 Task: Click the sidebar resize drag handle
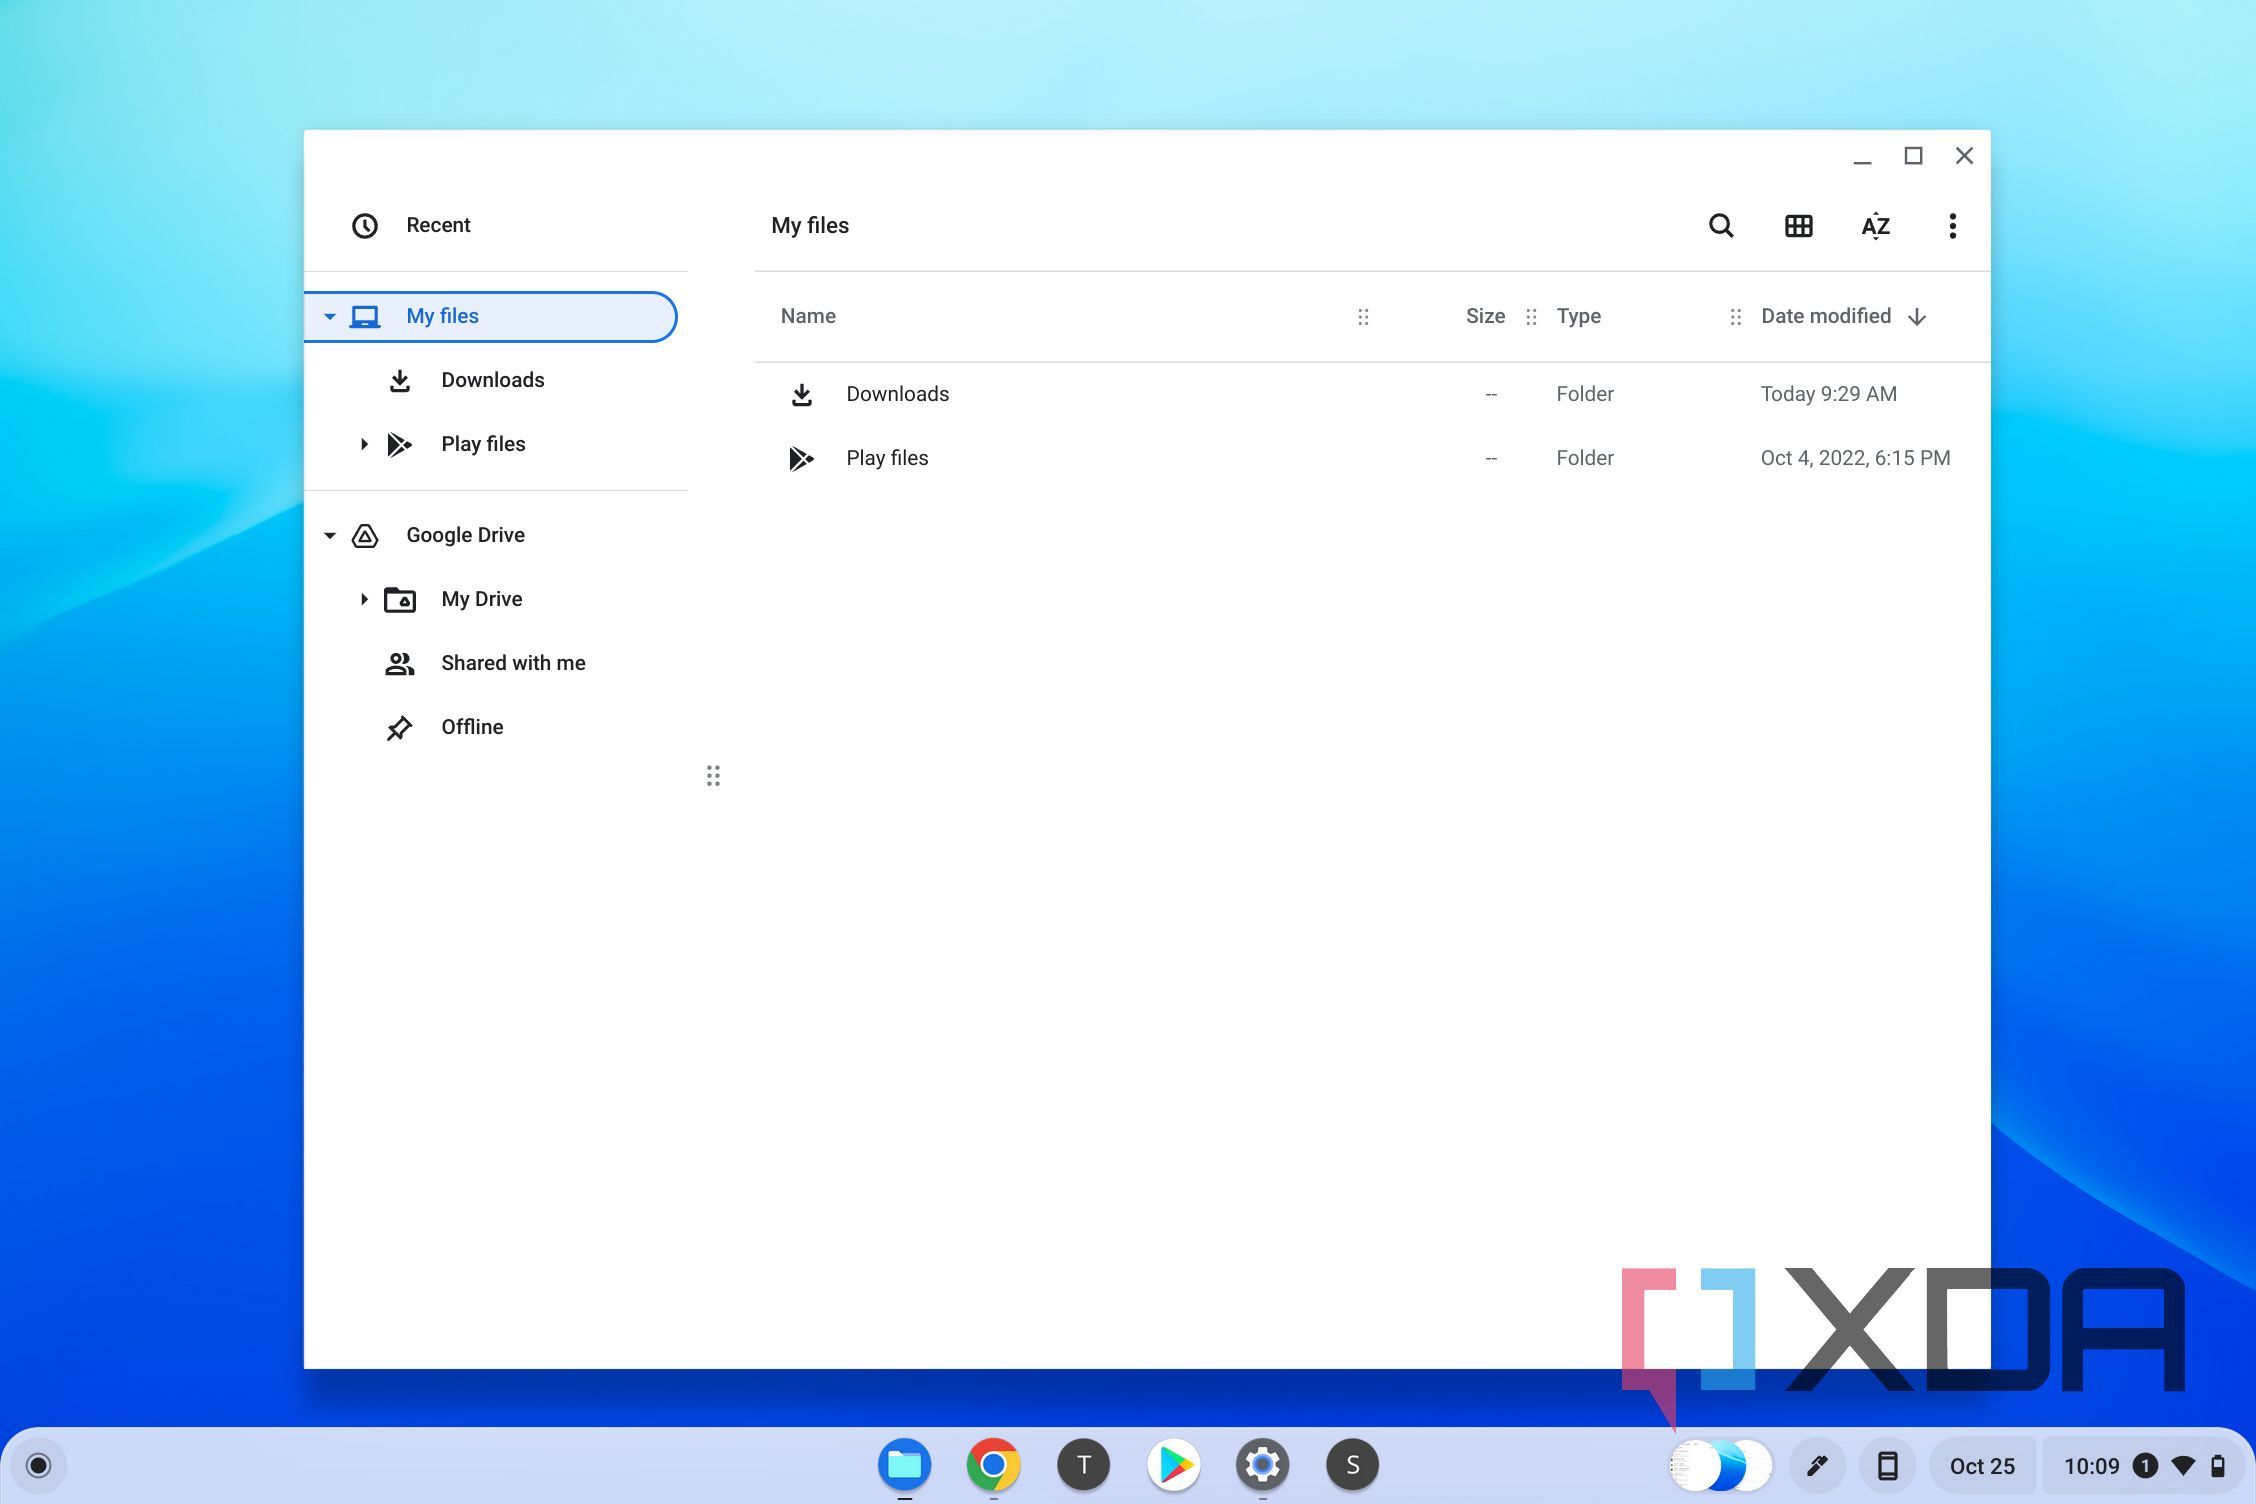(713, 776)
